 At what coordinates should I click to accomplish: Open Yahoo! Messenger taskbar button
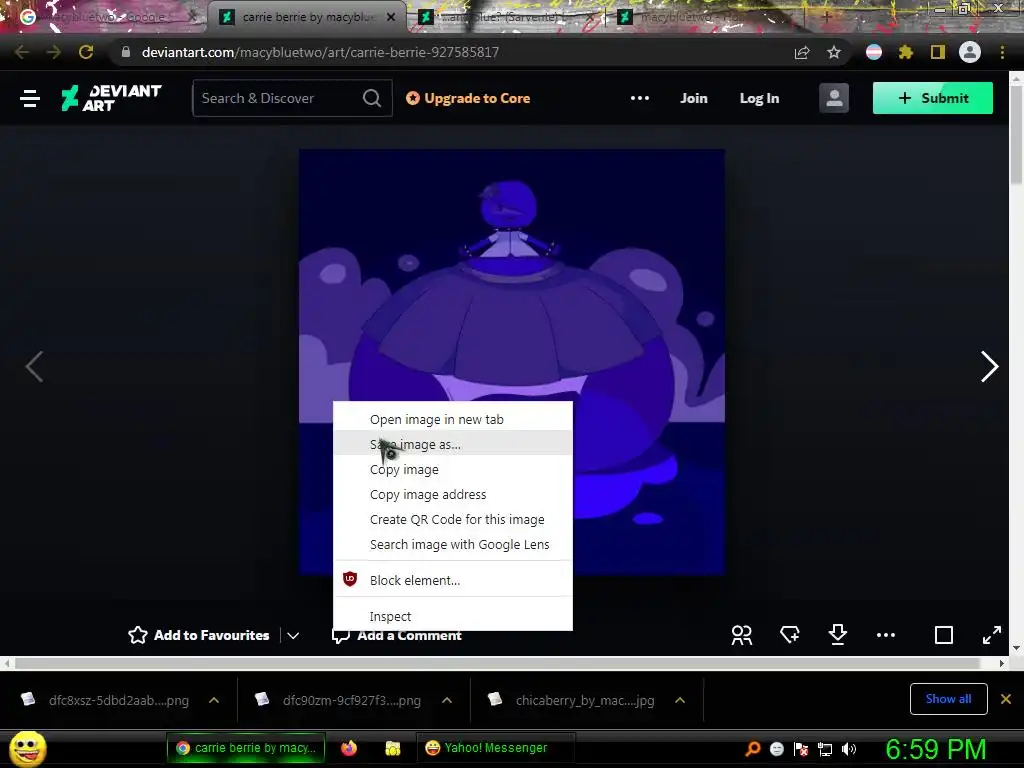494,748
